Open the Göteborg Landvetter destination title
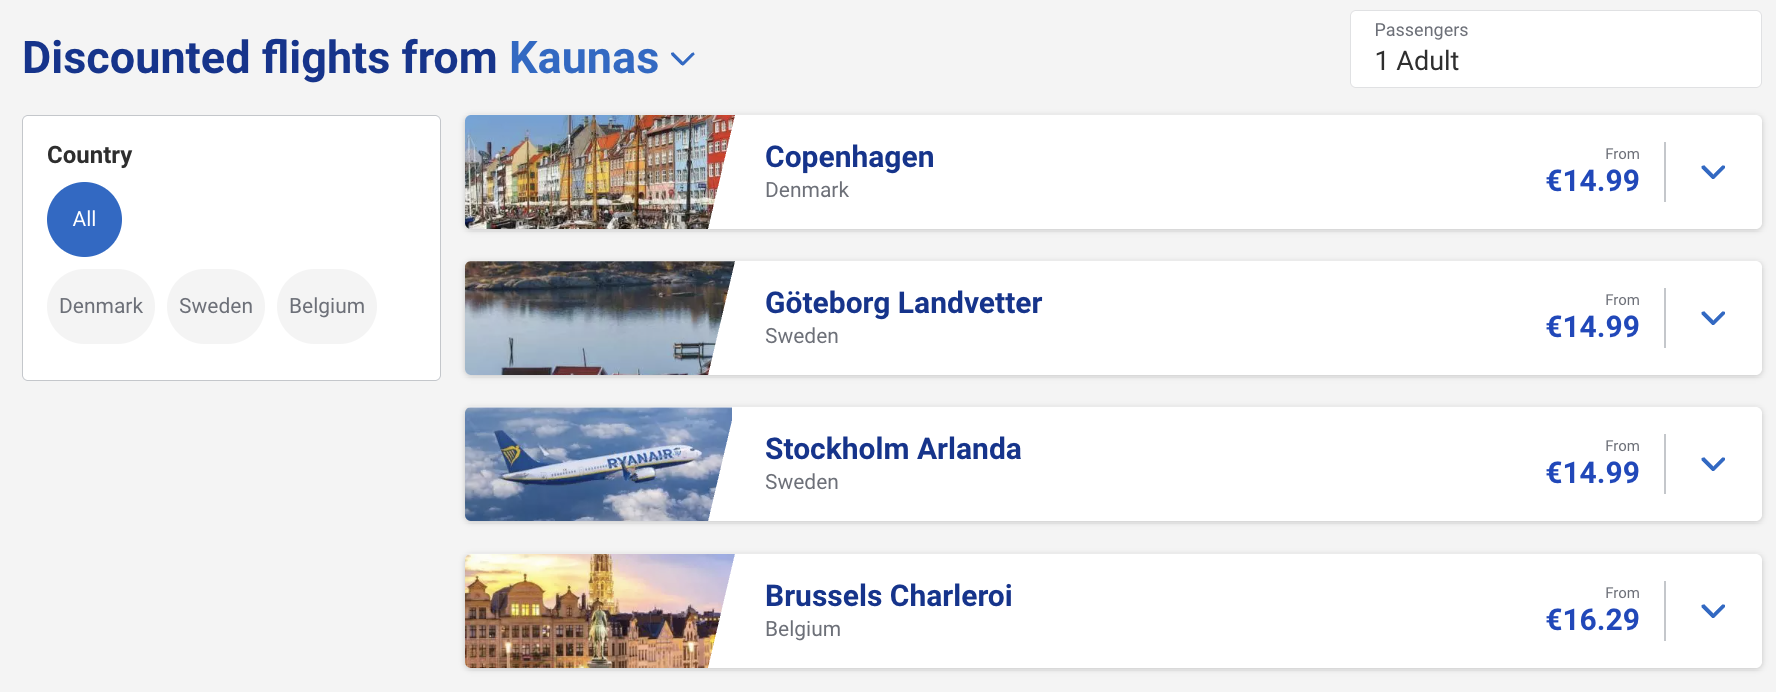This screenshot has width=1776, height=692. click(903, 303)
